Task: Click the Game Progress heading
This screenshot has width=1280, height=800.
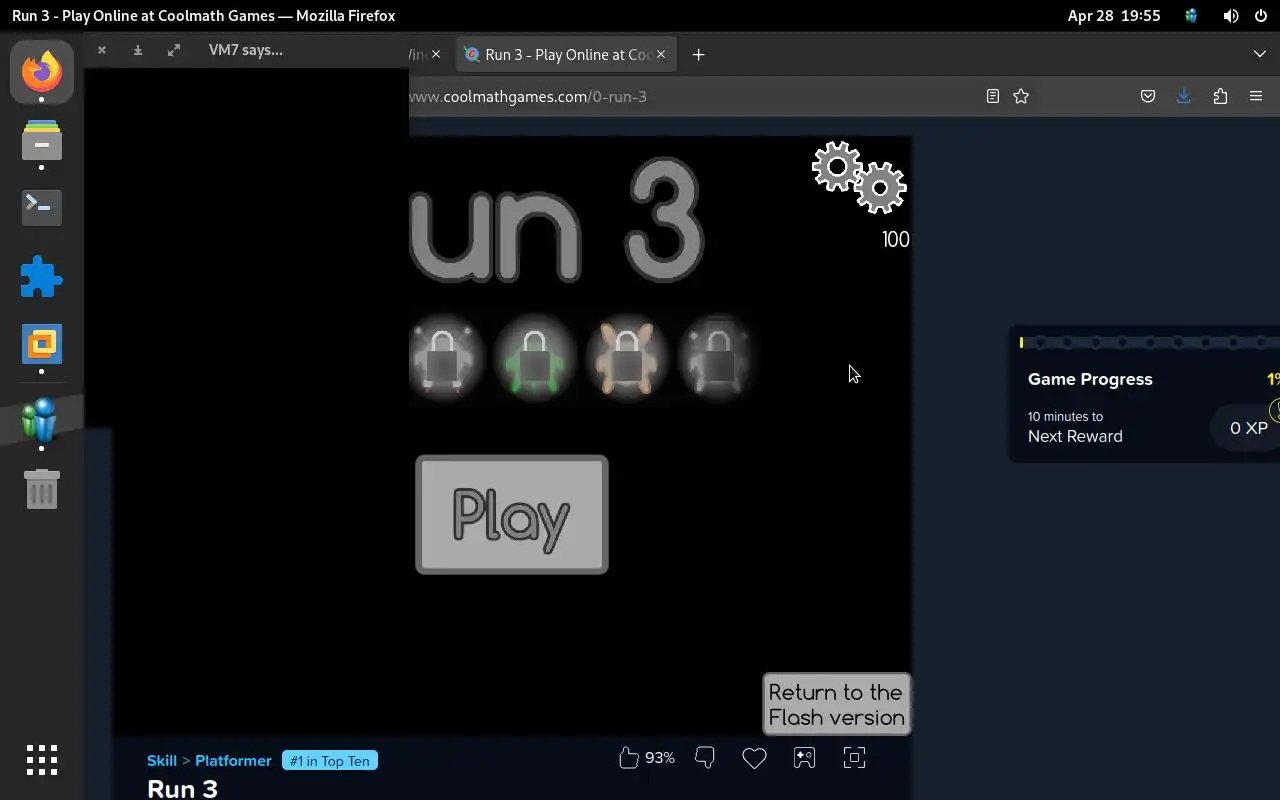Action: pos(1090,379)
